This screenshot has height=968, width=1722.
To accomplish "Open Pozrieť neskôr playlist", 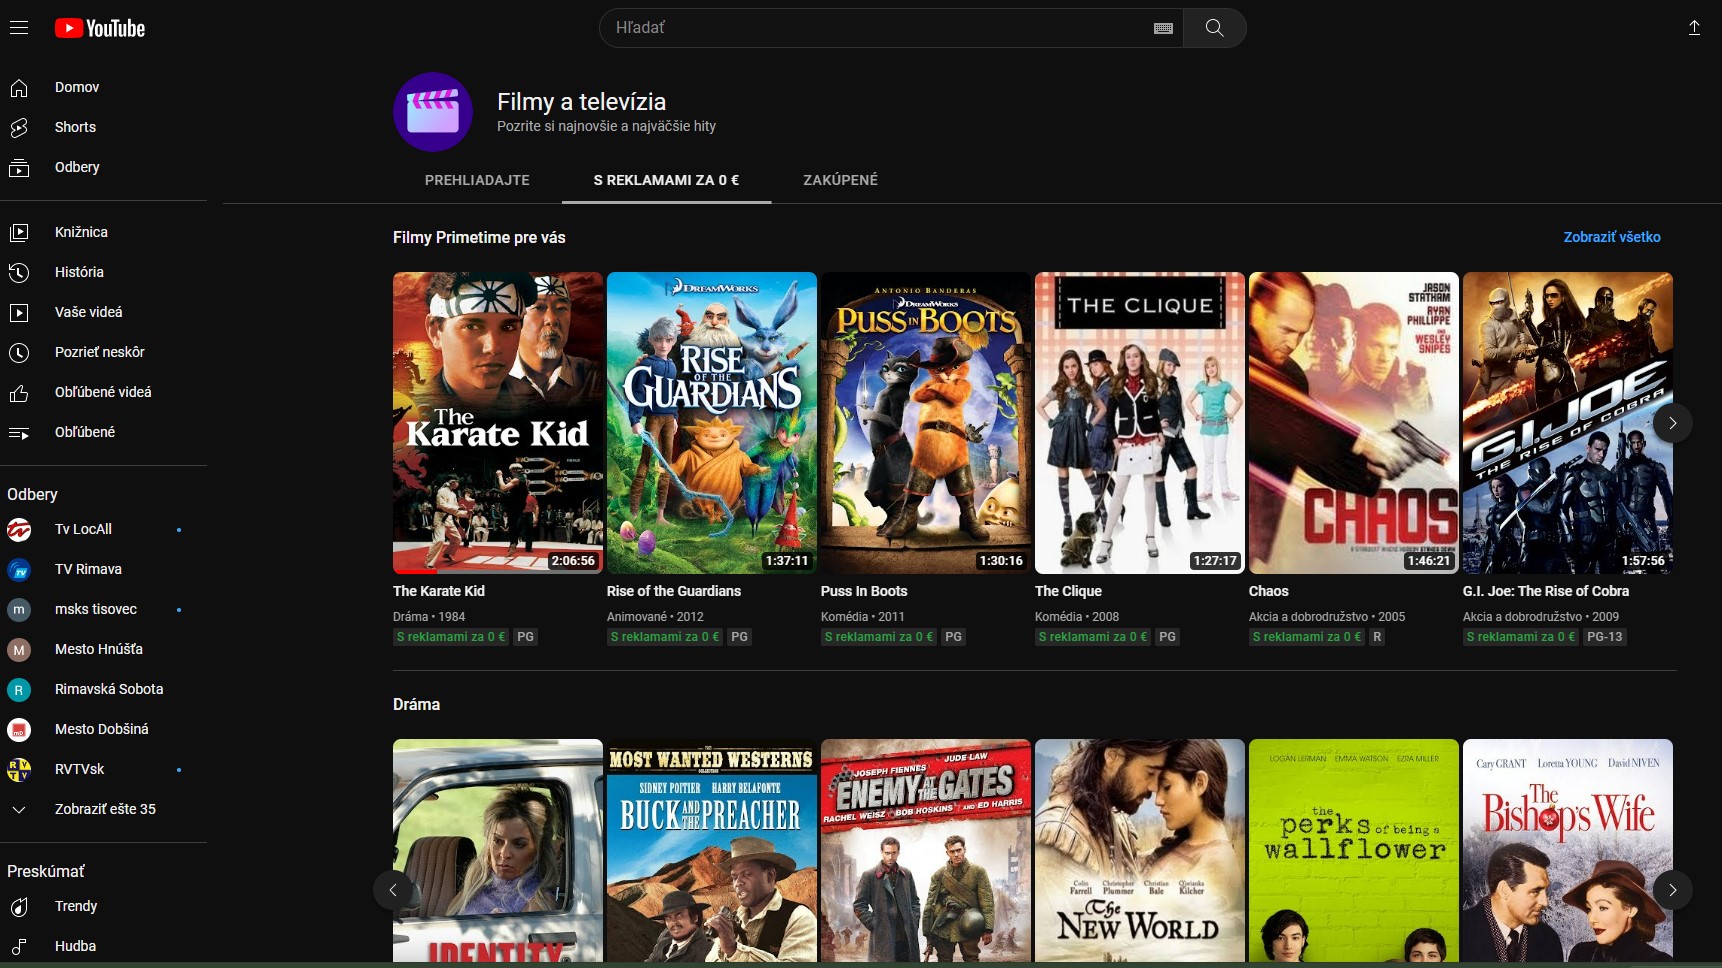I will click(99, 352).
